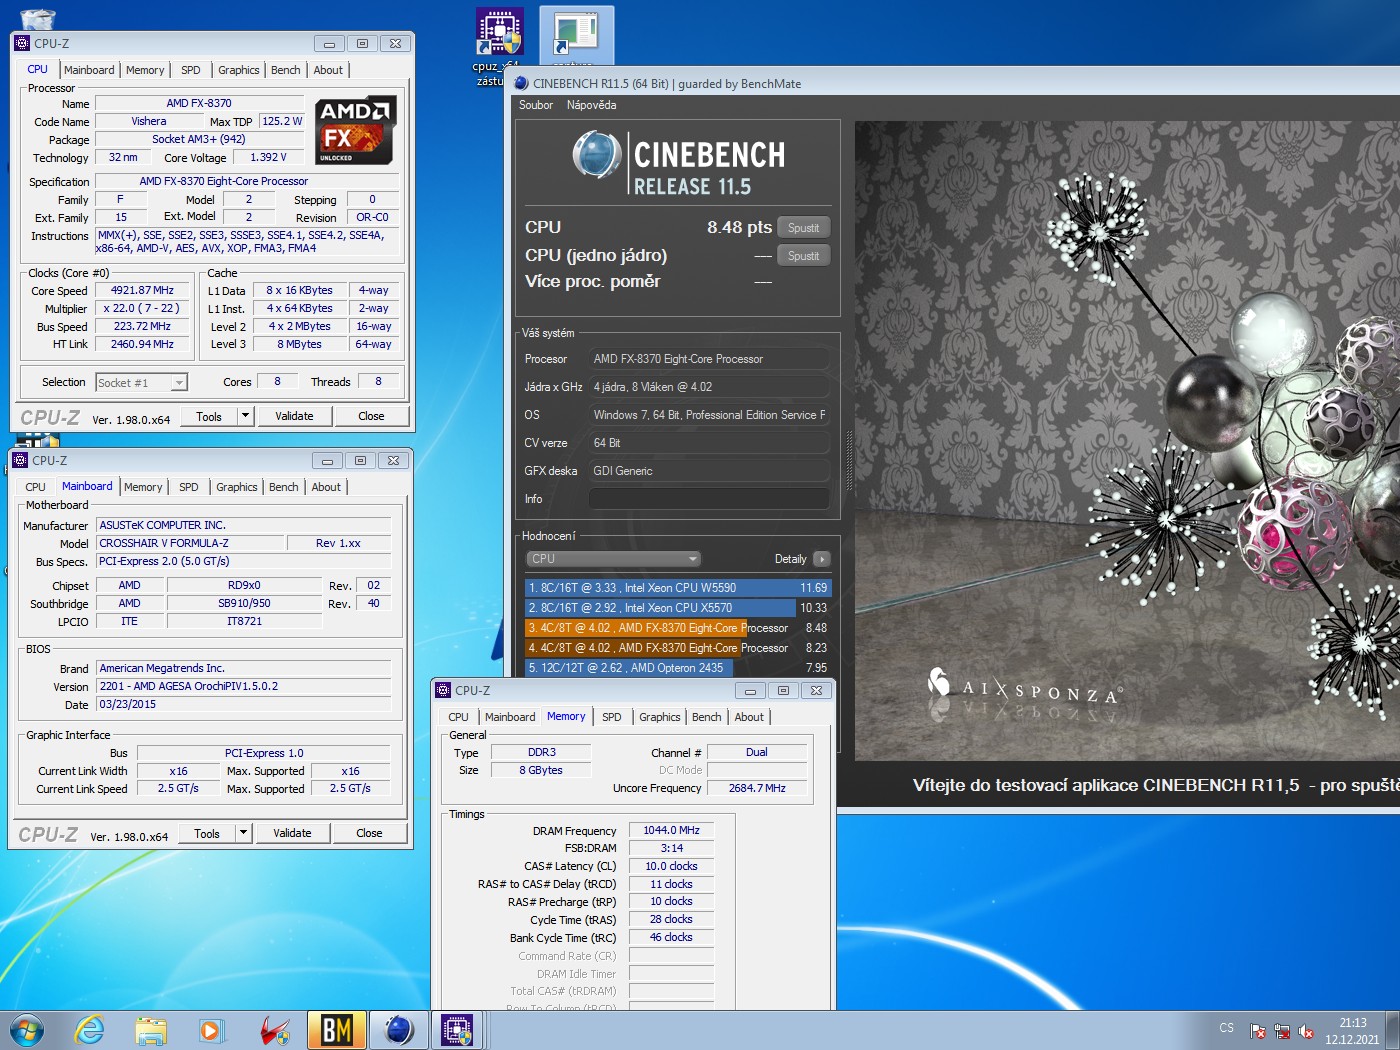Open the Nápověda menu in CINEBENCH
The image size is (1400, 1050).
591,105
